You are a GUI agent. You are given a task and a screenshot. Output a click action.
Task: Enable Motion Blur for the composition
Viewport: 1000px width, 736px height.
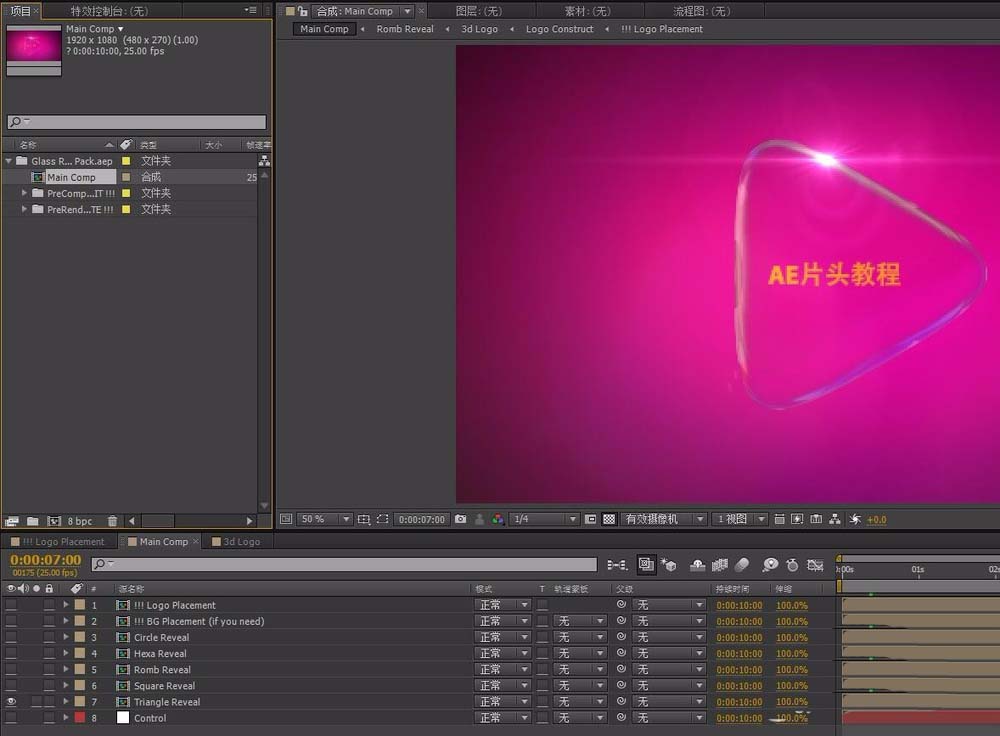pos(741,565)
